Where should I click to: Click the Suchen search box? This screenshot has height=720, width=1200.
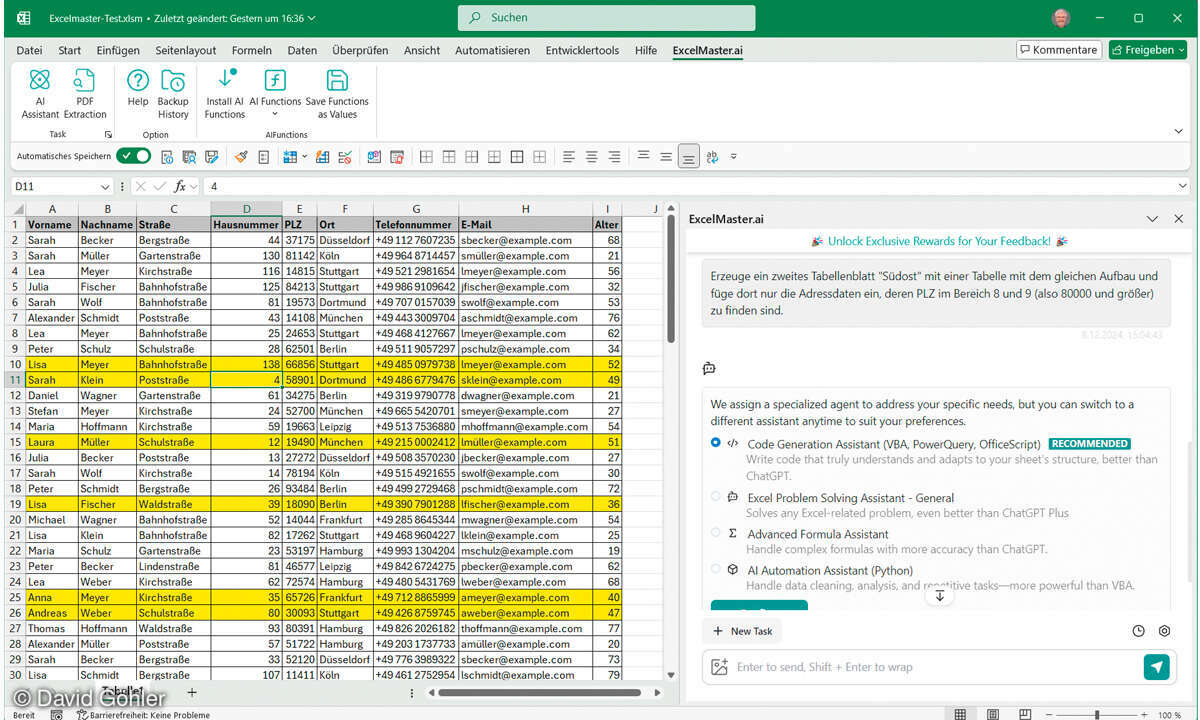point(606,18)
